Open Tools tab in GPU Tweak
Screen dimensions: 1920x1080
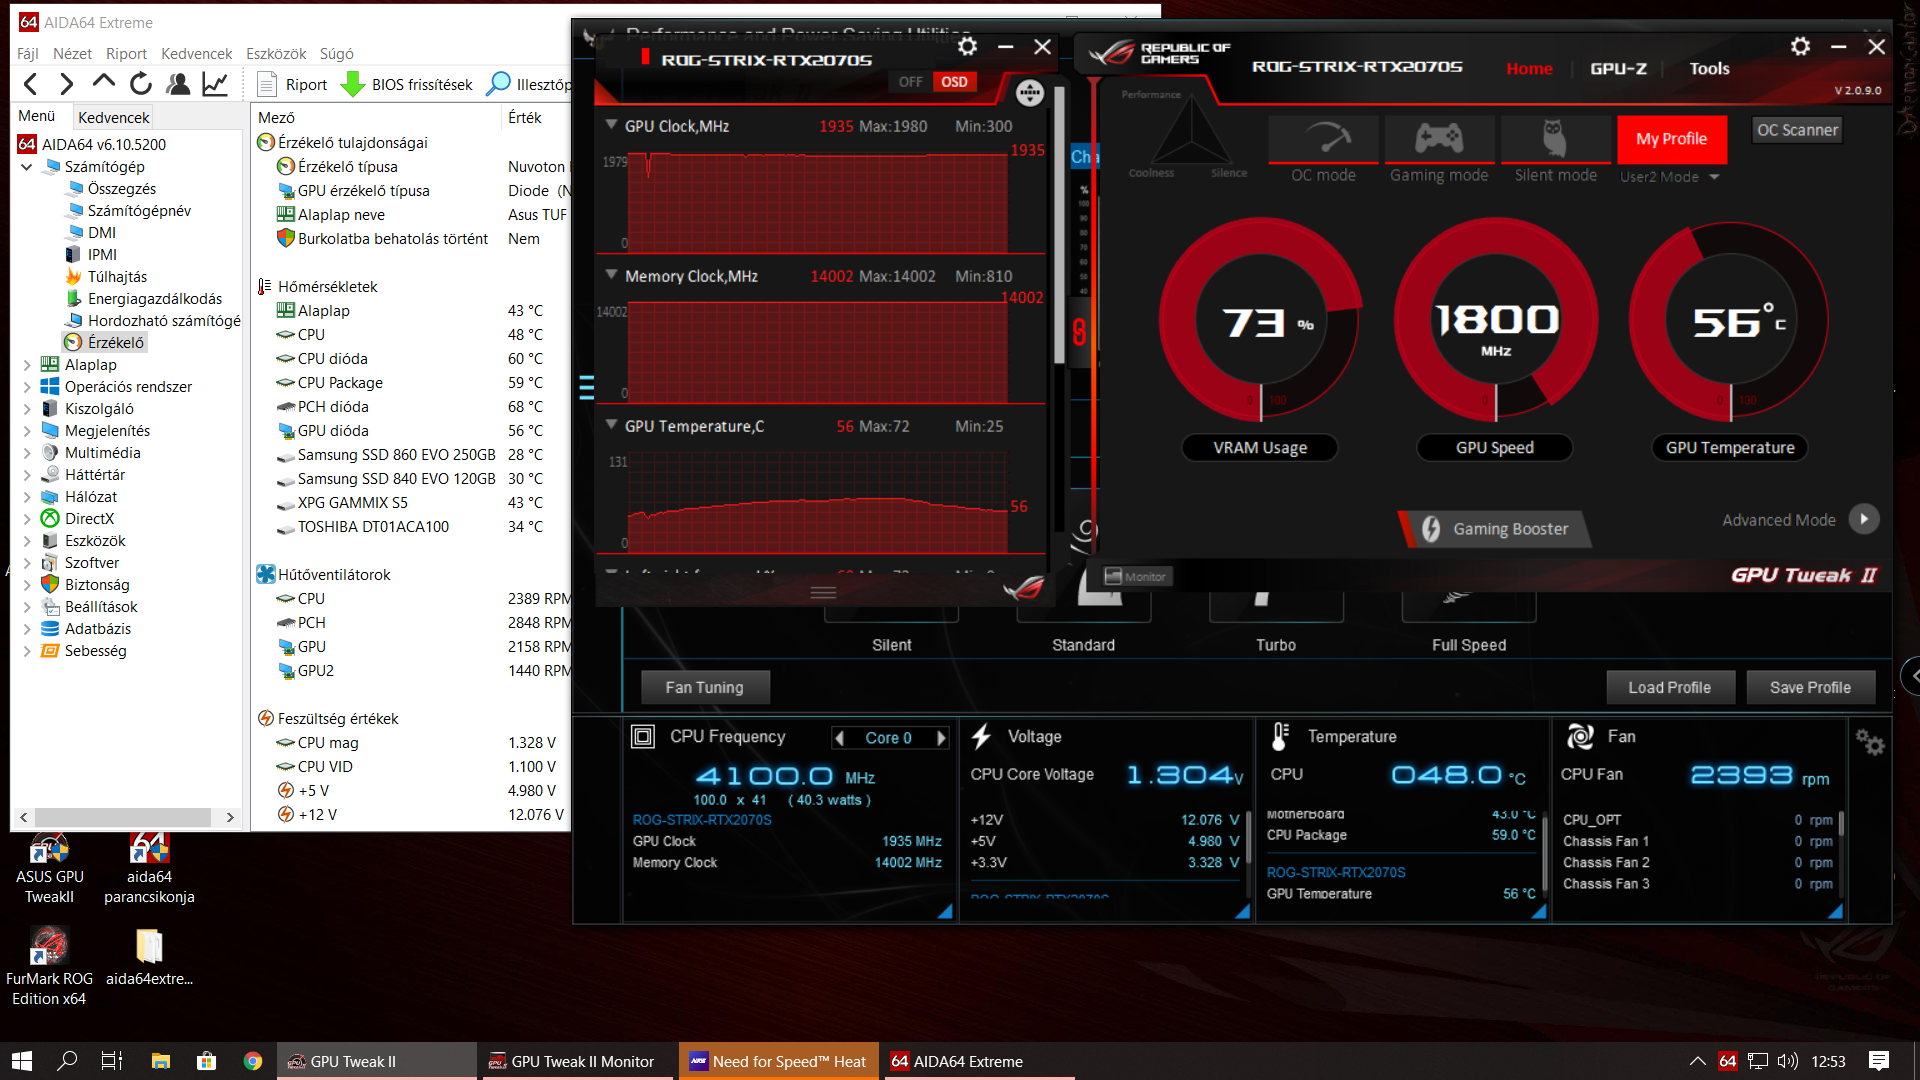click(x=1709, y=68)
